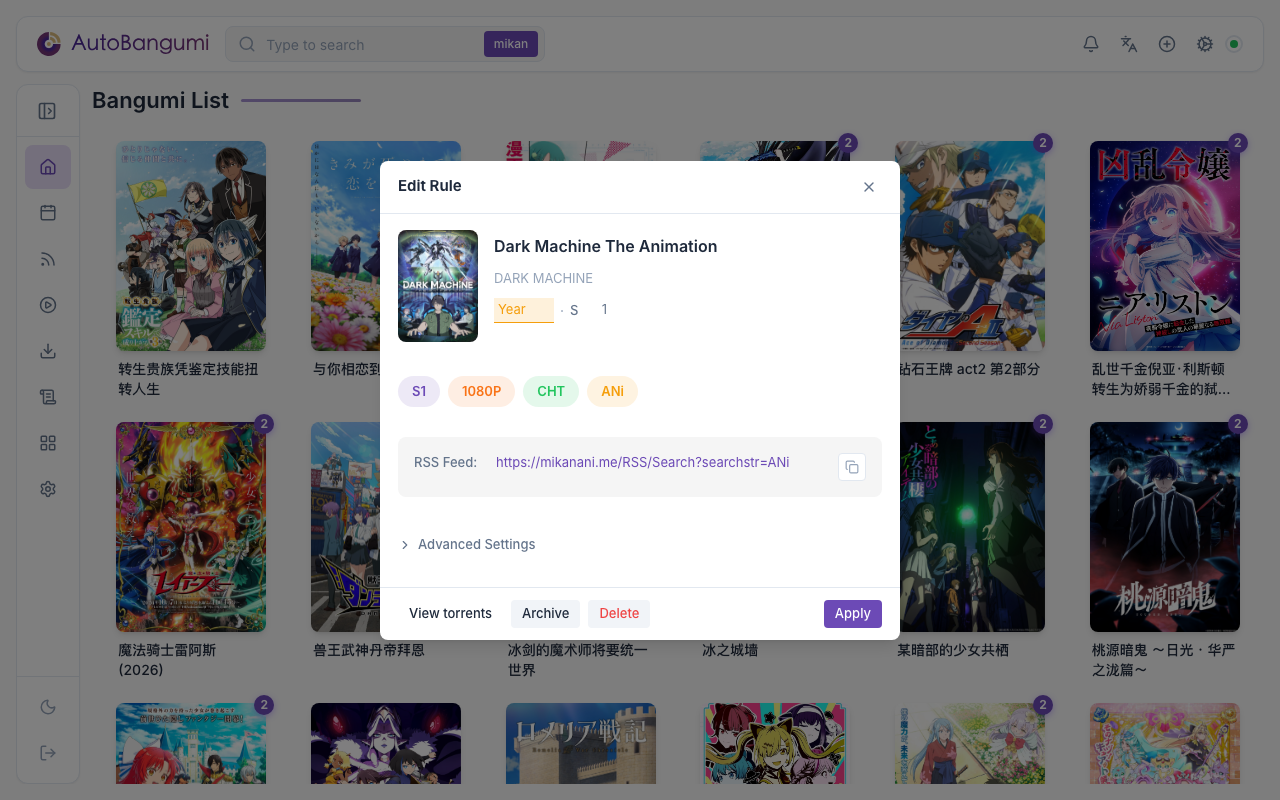
Task: Open Config via sidebar gear icon
Action: tap(48, 489)
